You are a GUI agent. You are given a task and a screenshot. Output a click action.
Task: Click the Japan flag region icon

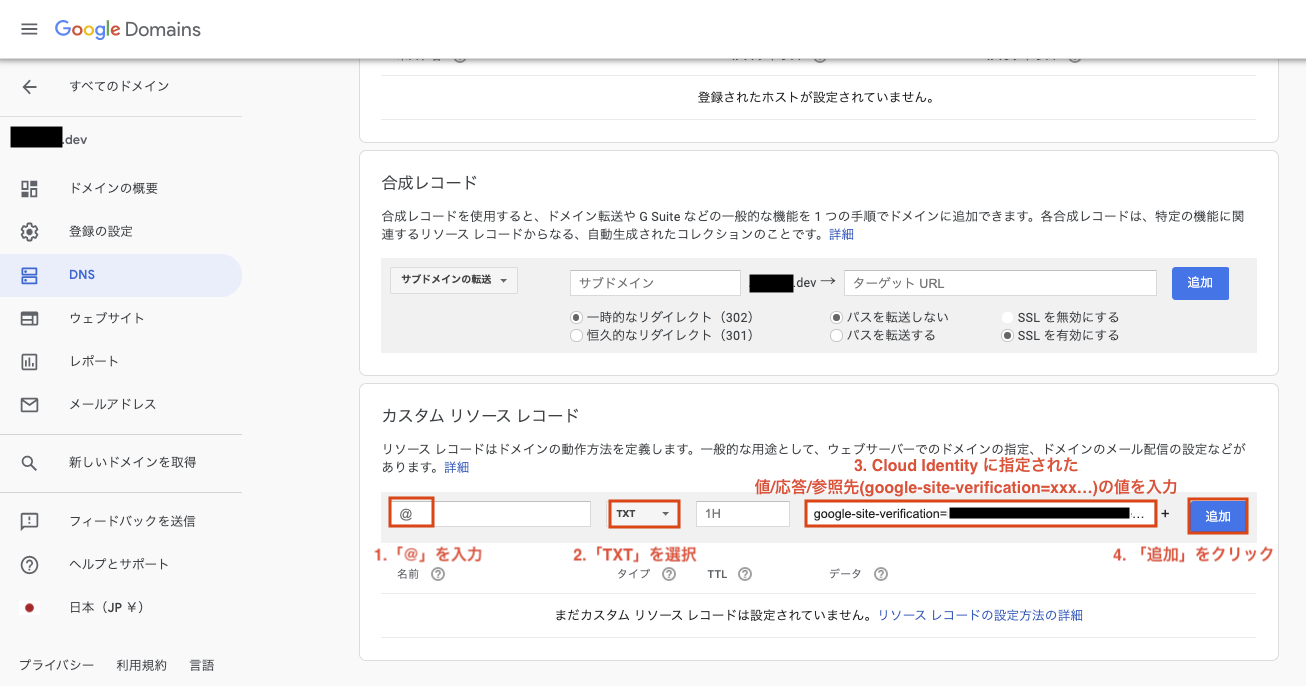click(x=29, y=607)
